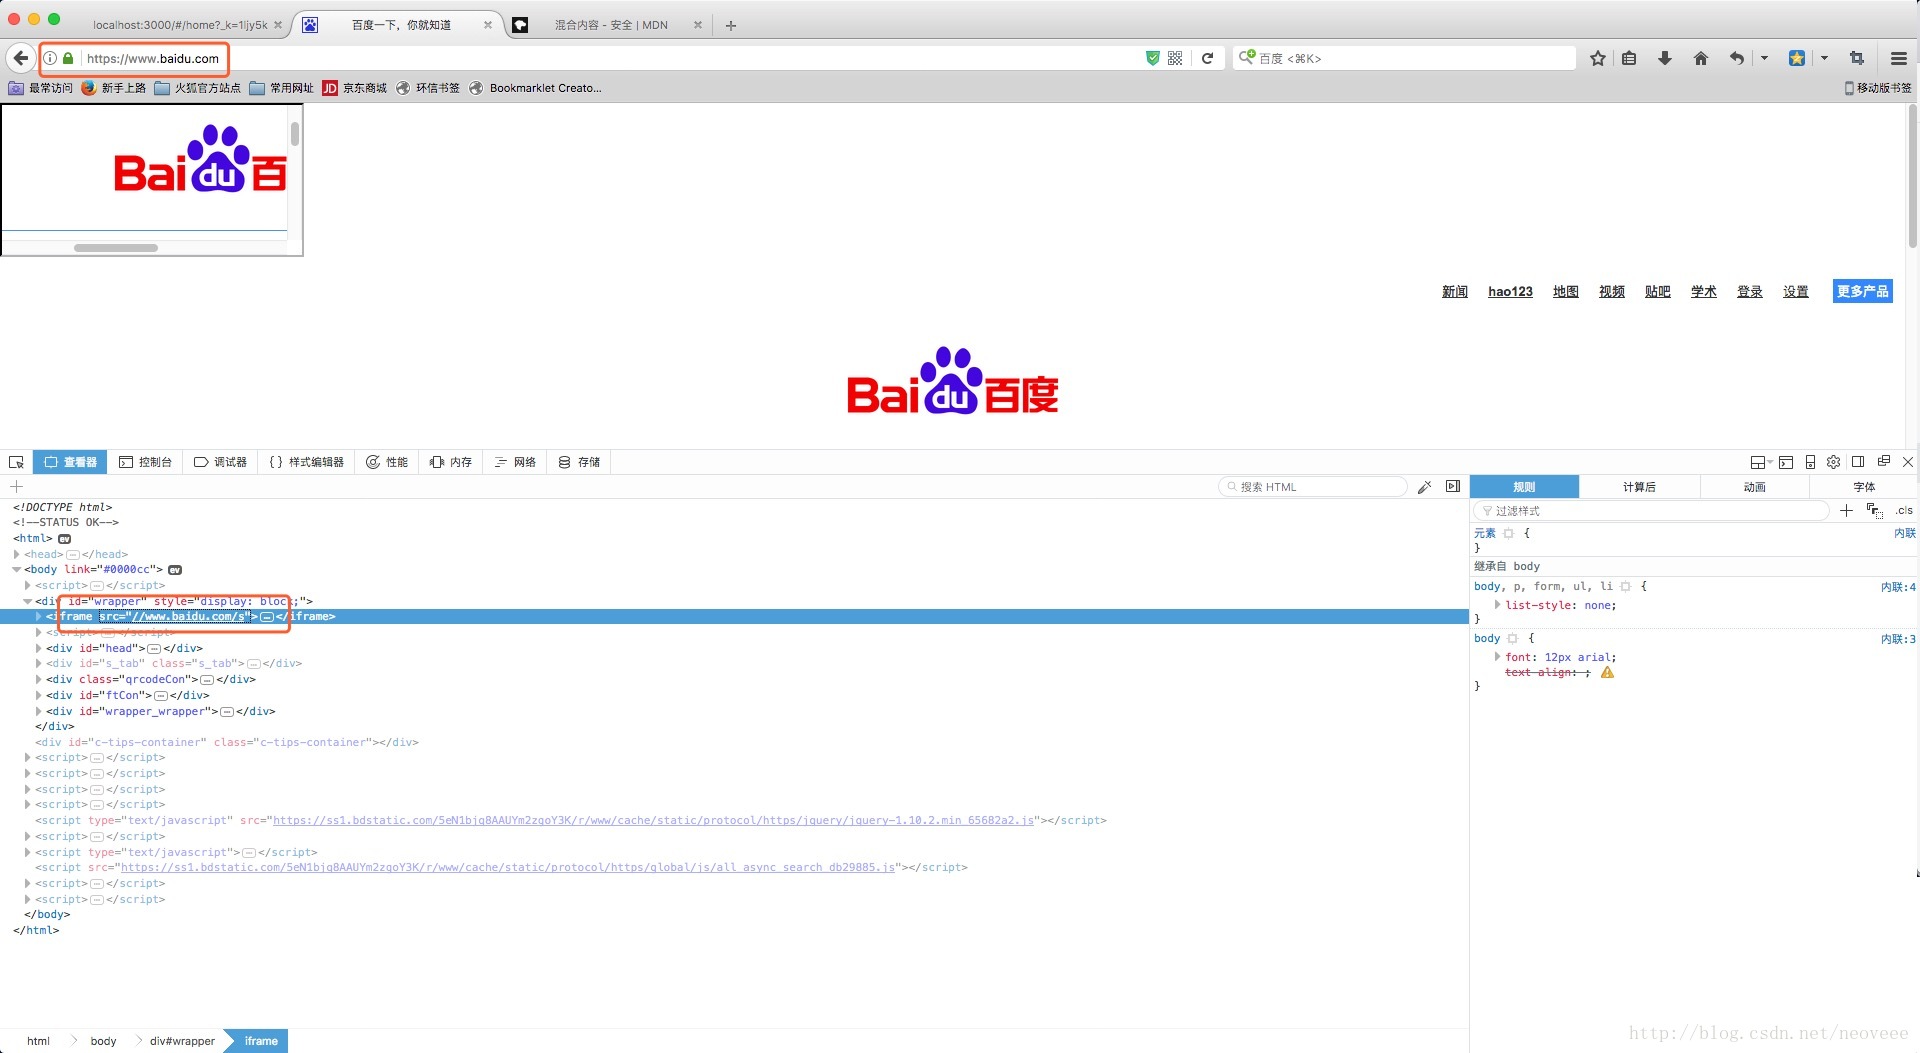The height and width of the screenshot is (1053, 1920).
Task: Switch to the 计算后 computed tab
Action: pos(1639,487)
